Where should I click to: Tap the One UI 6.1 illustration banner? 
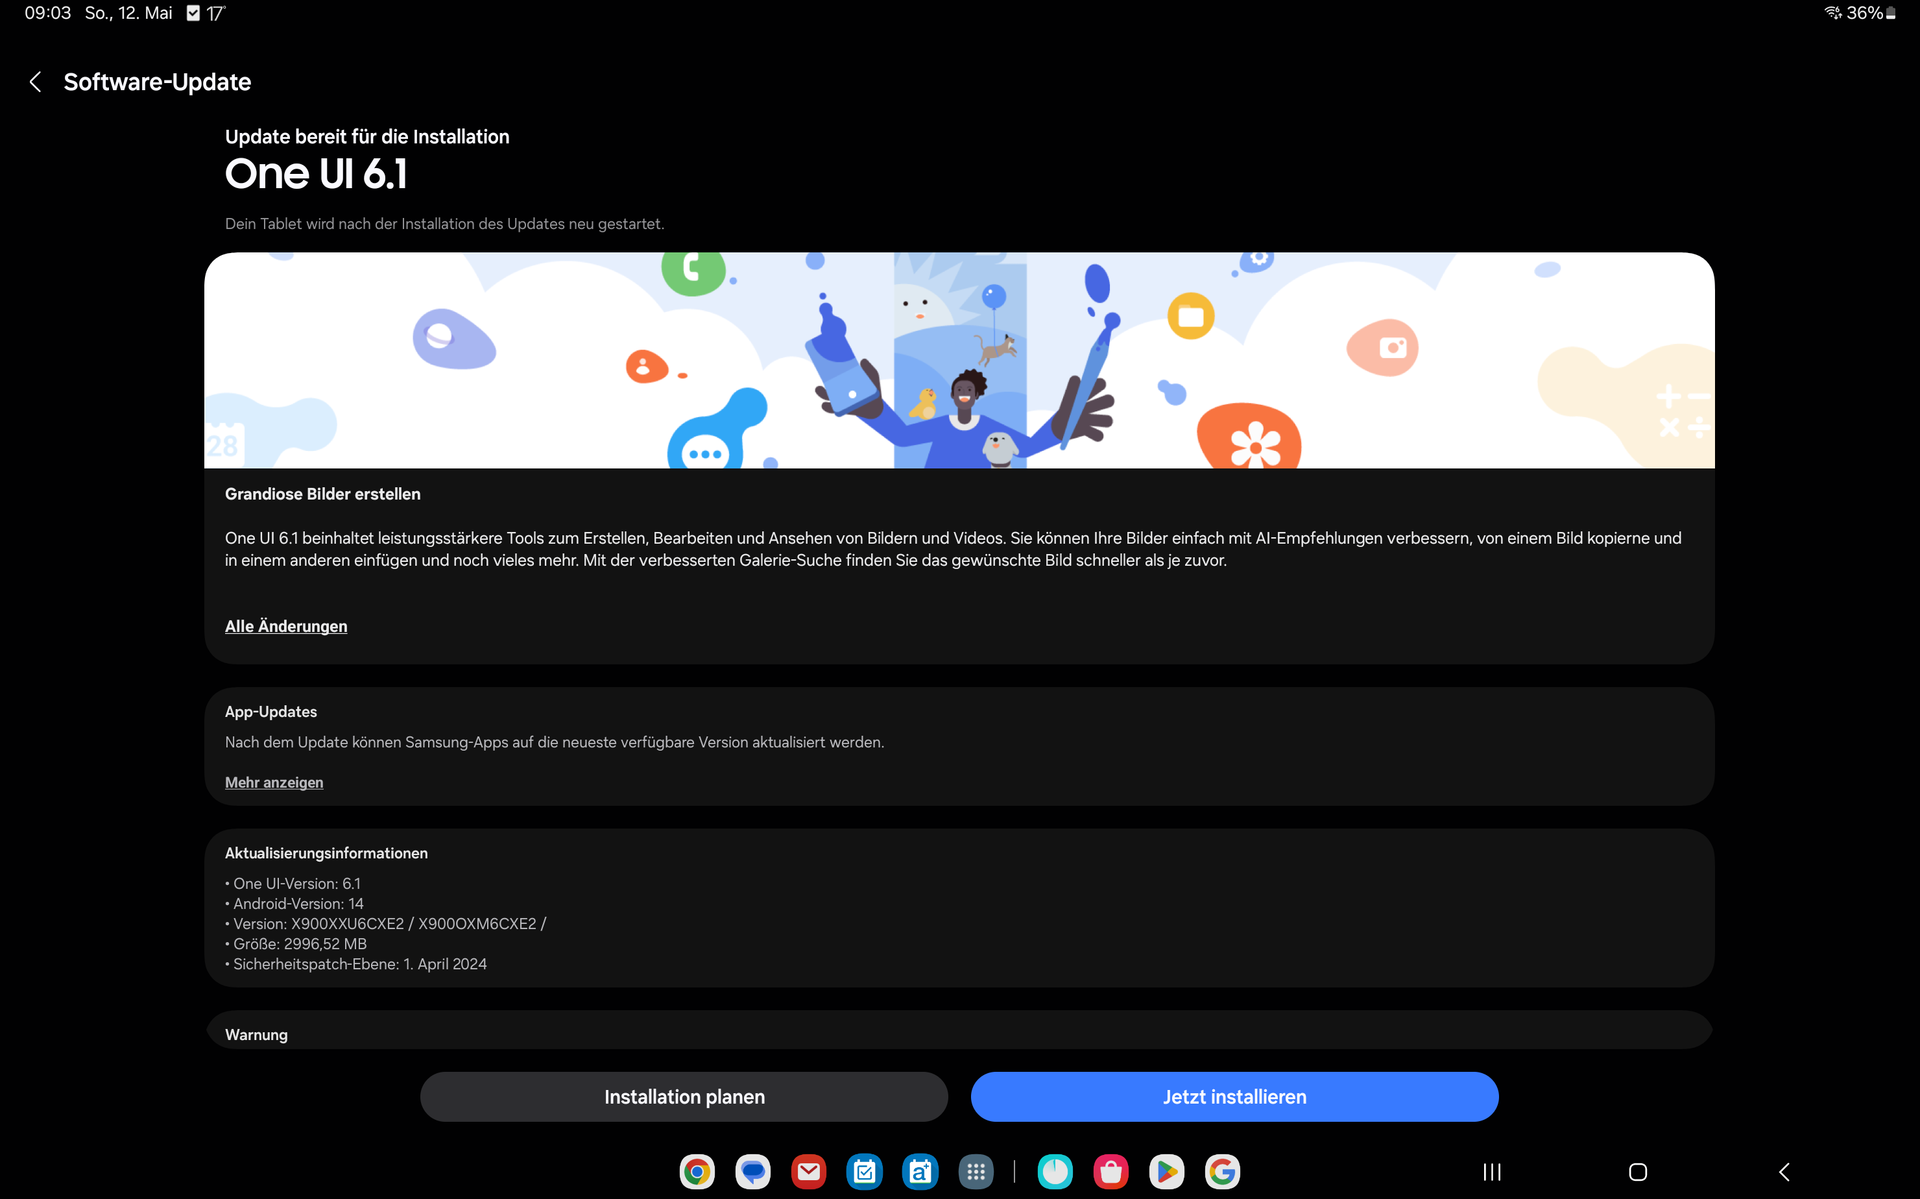click(x=959, y=360)
